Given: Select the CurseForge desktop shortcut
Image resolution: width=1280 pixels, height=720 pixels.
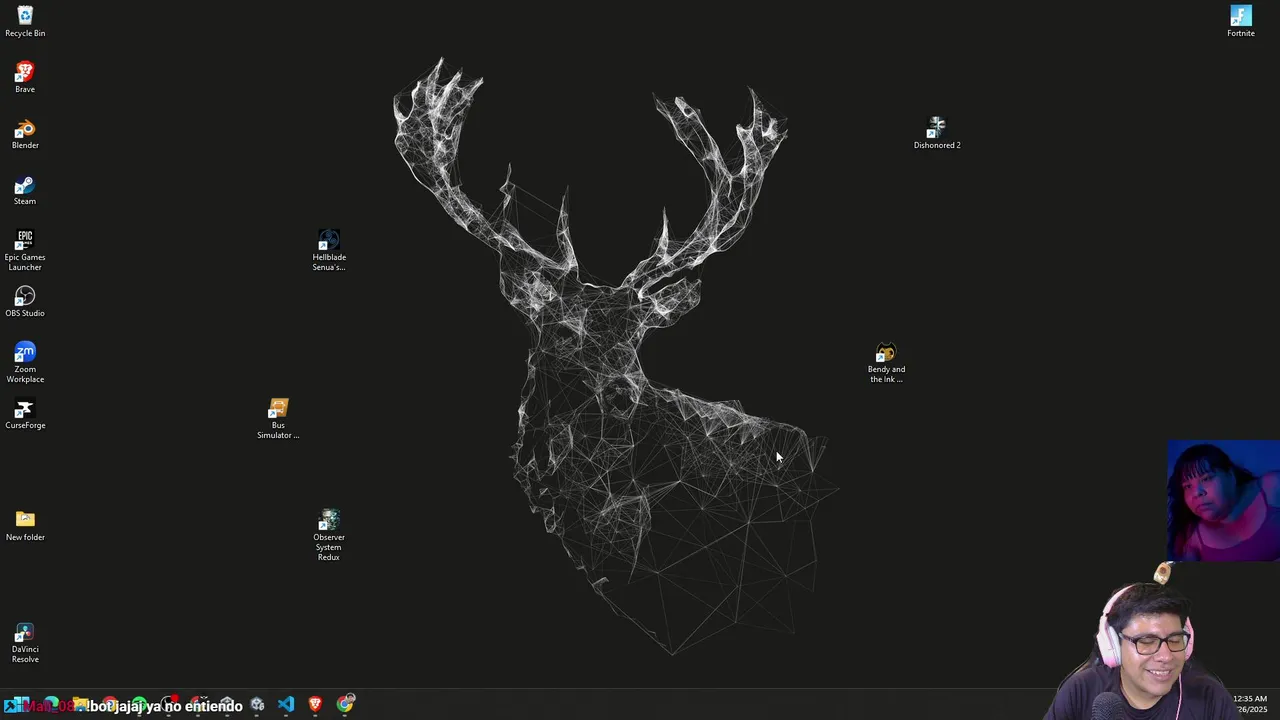Looking at the screenshot, I should (x=25, y=414).
